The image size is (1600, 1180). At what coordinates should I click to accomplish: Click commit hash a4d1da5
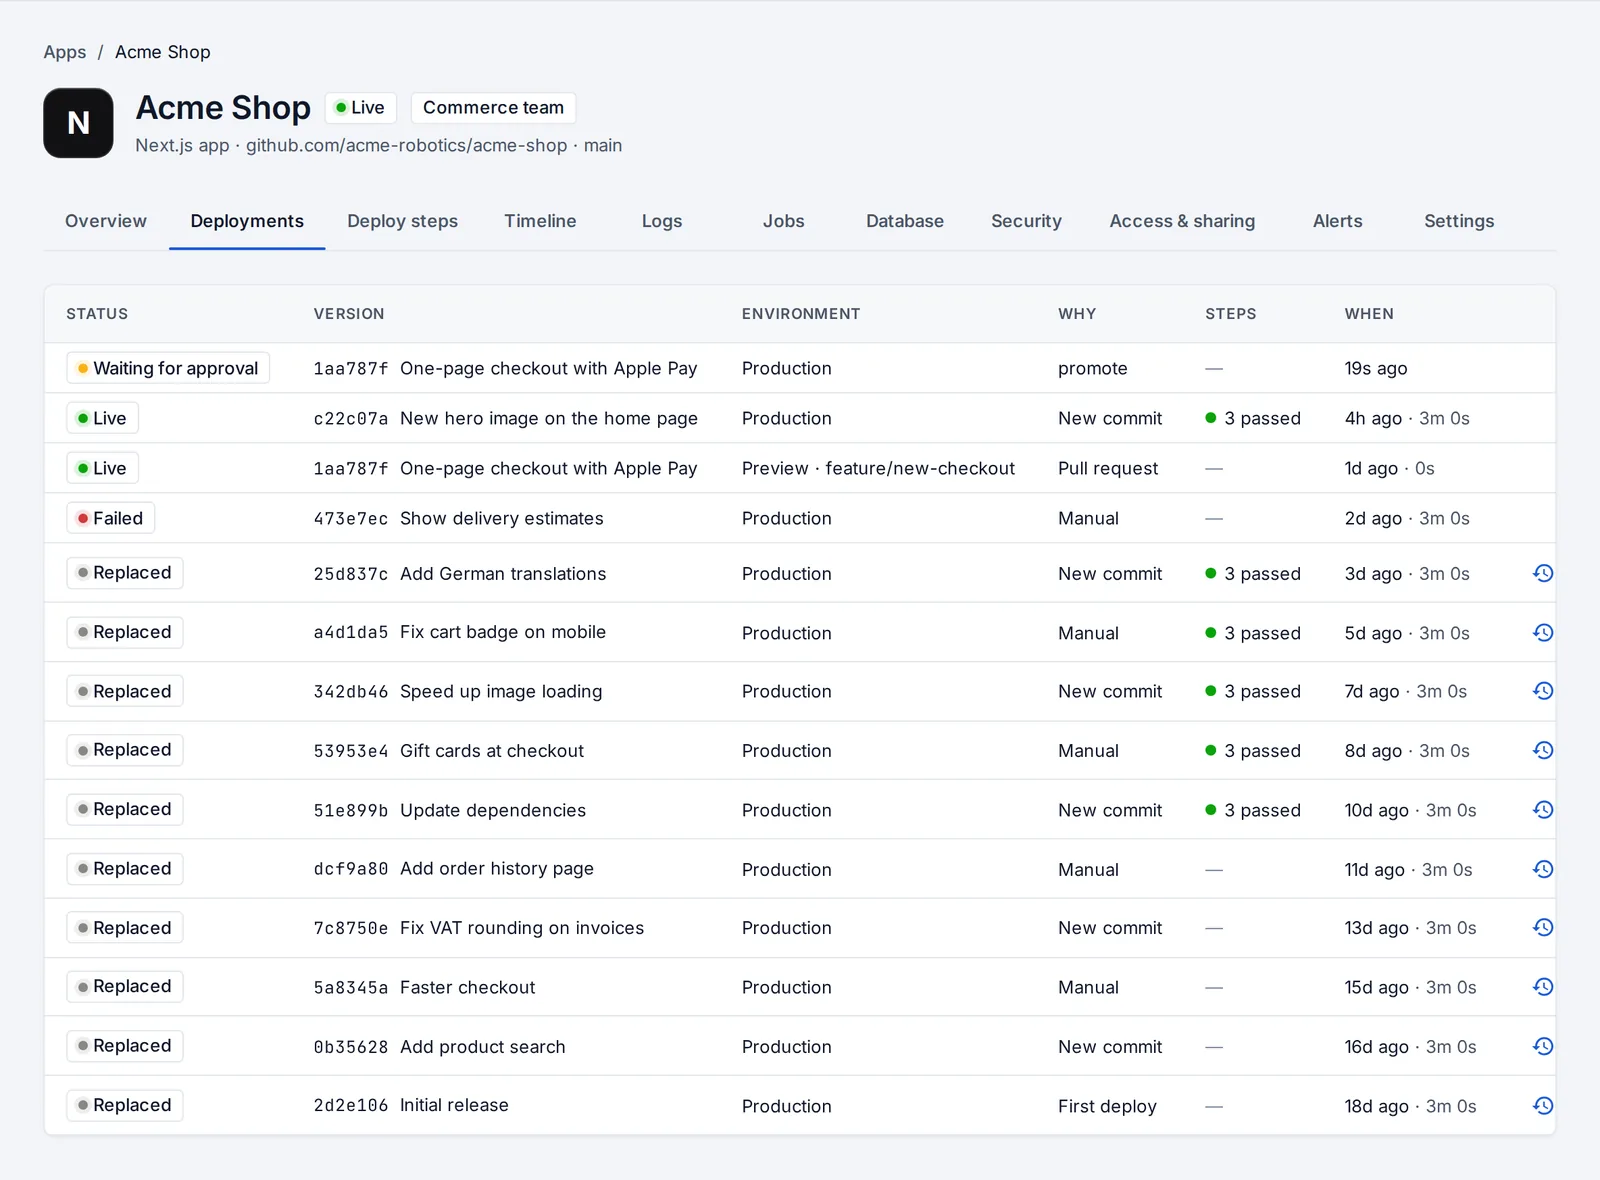(x=351, y=633)
